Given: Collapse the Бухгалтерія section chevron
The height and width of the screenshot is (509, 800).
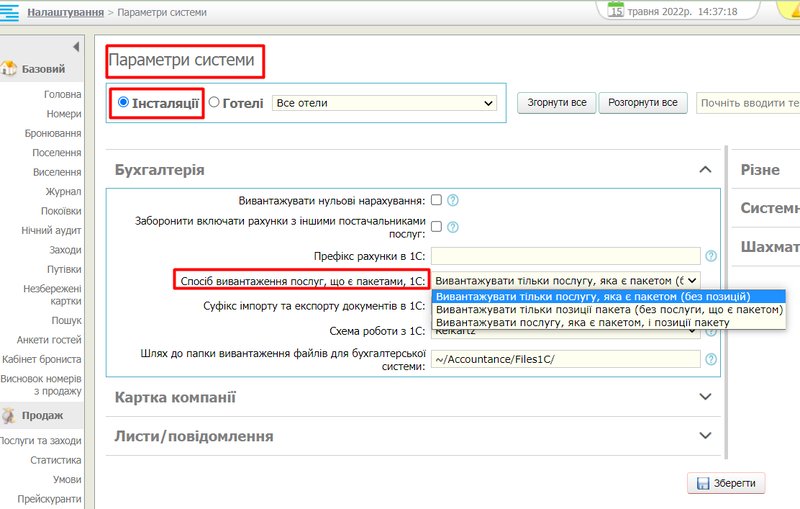Looking at the screenshot, I should [x=705, y=170].
